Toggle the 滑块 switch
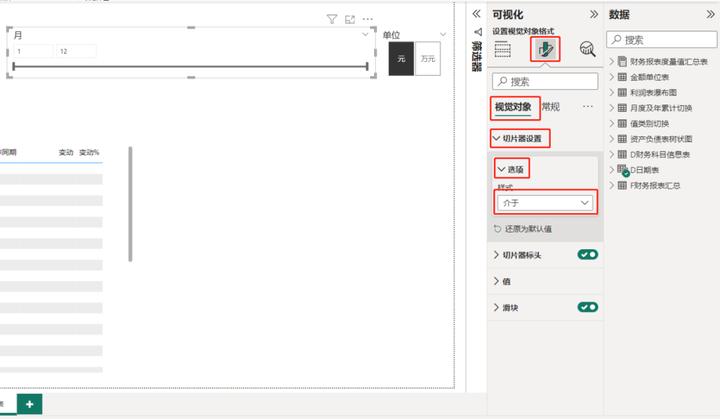This screenshot has width=720, height=419. [x=588, y=307]
